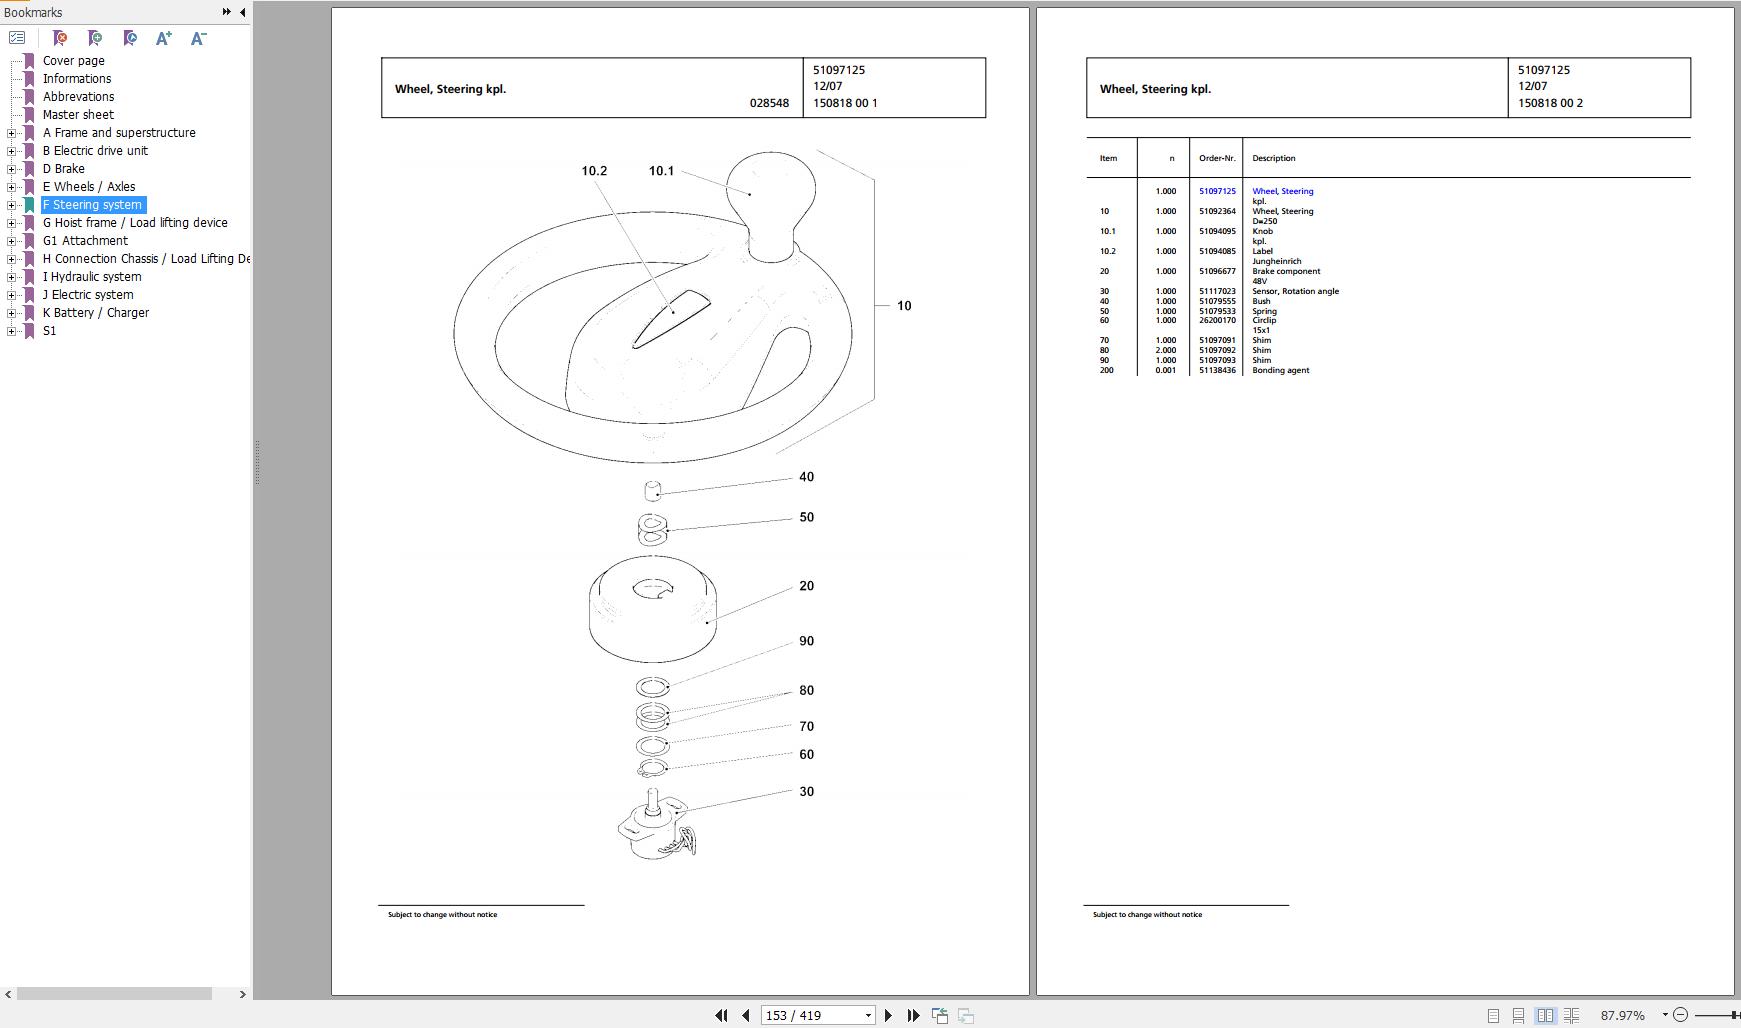The height and width of the screenshot is (1028, 1741).
Task: Expand the A Frame and superstructure bookmark
Action: coord(11,133)
